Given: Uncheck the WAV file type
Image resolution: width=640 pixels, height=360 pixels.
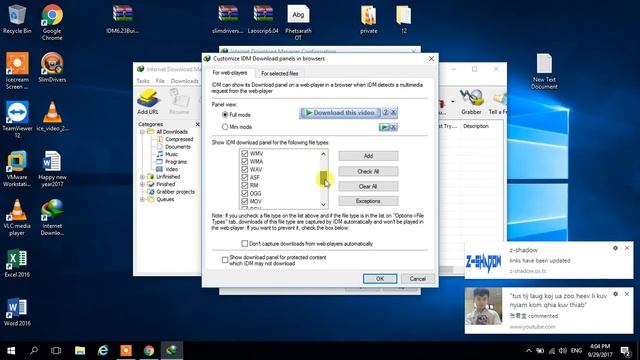Looking at the screenshot, I should click(244, 169).
